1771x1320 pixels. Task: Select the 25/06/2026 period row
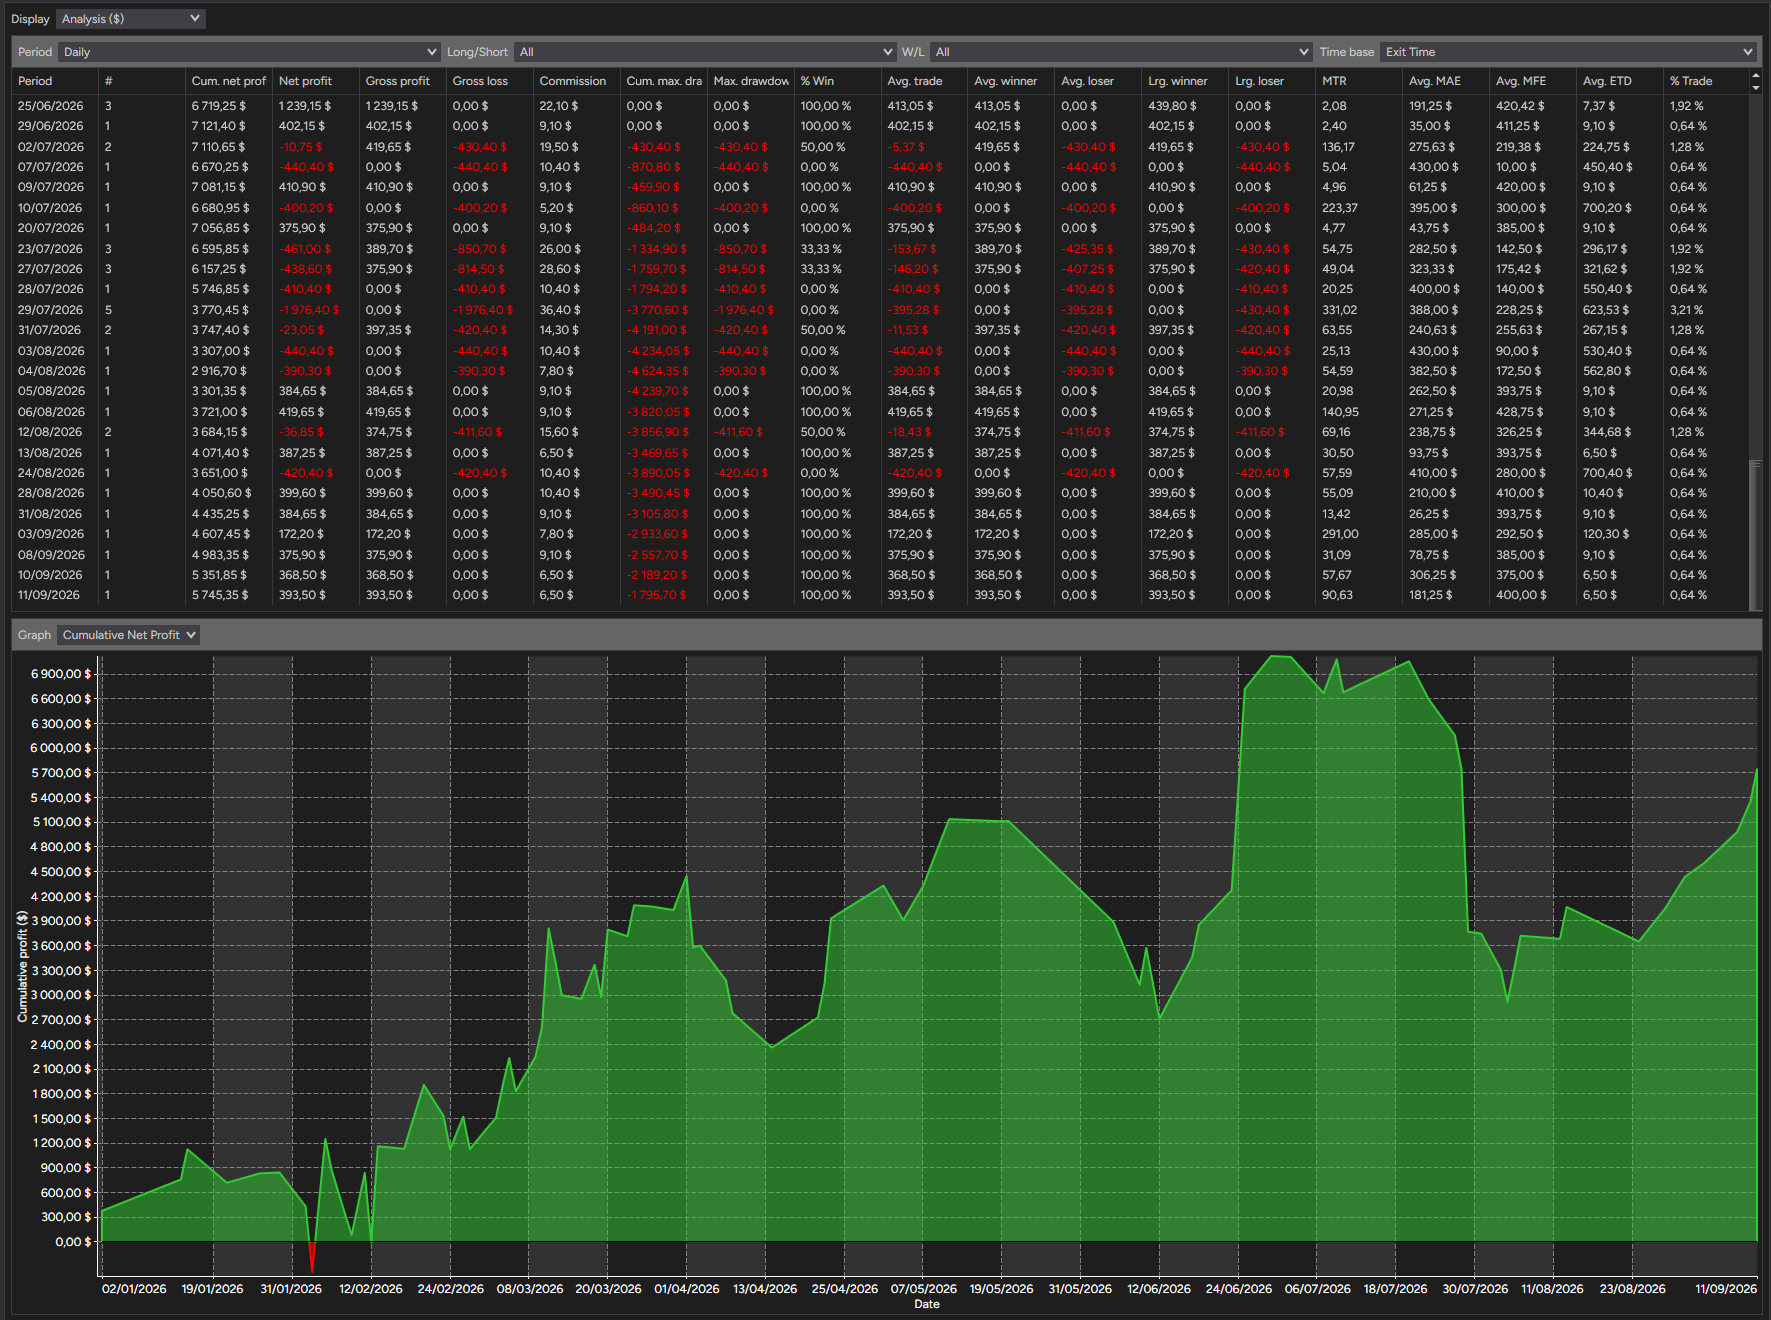click(x=881, y=106)
